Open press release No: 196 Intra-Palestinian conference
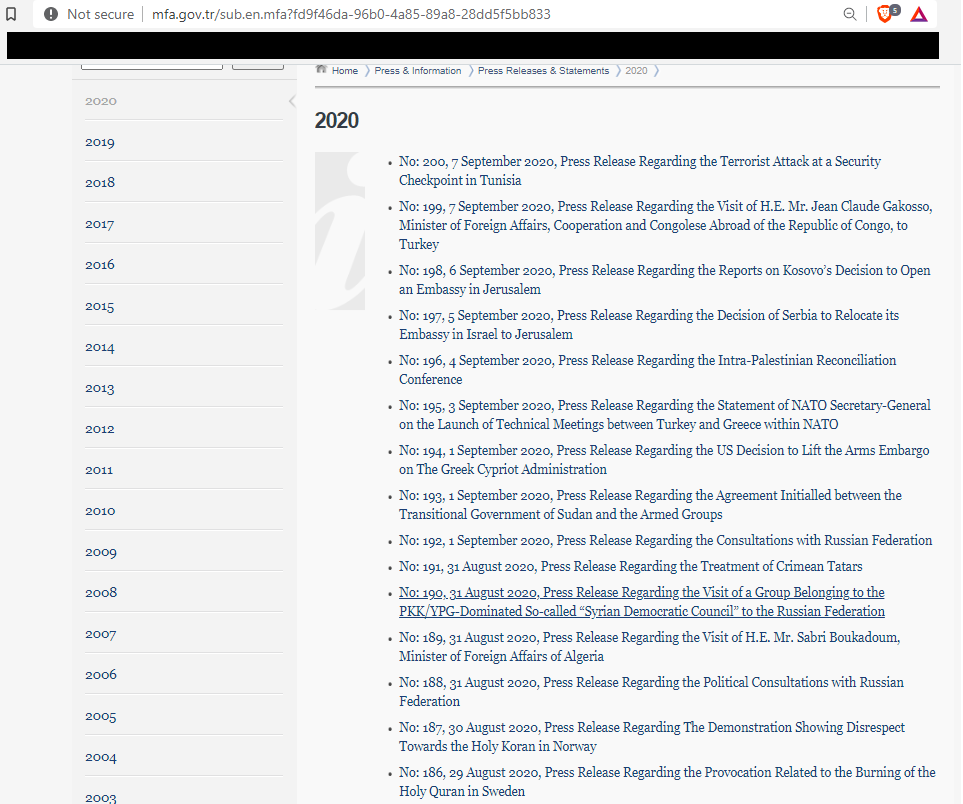Screen dimensions: 963x804 pos(648,369)
